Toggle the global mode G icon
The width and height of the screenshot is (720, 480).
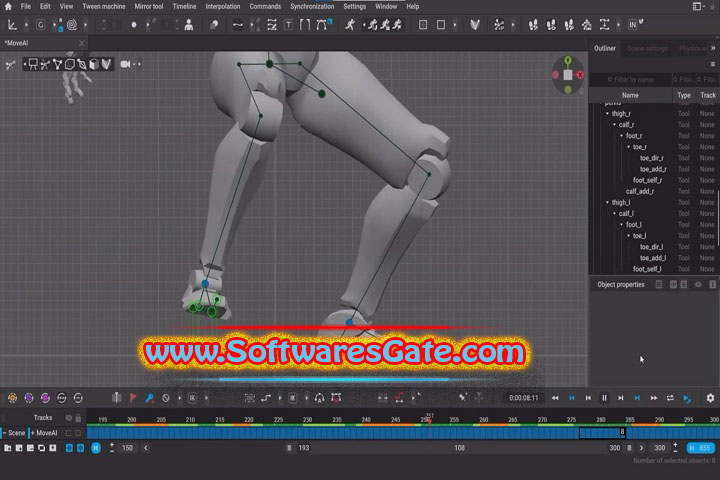(40, 25)
